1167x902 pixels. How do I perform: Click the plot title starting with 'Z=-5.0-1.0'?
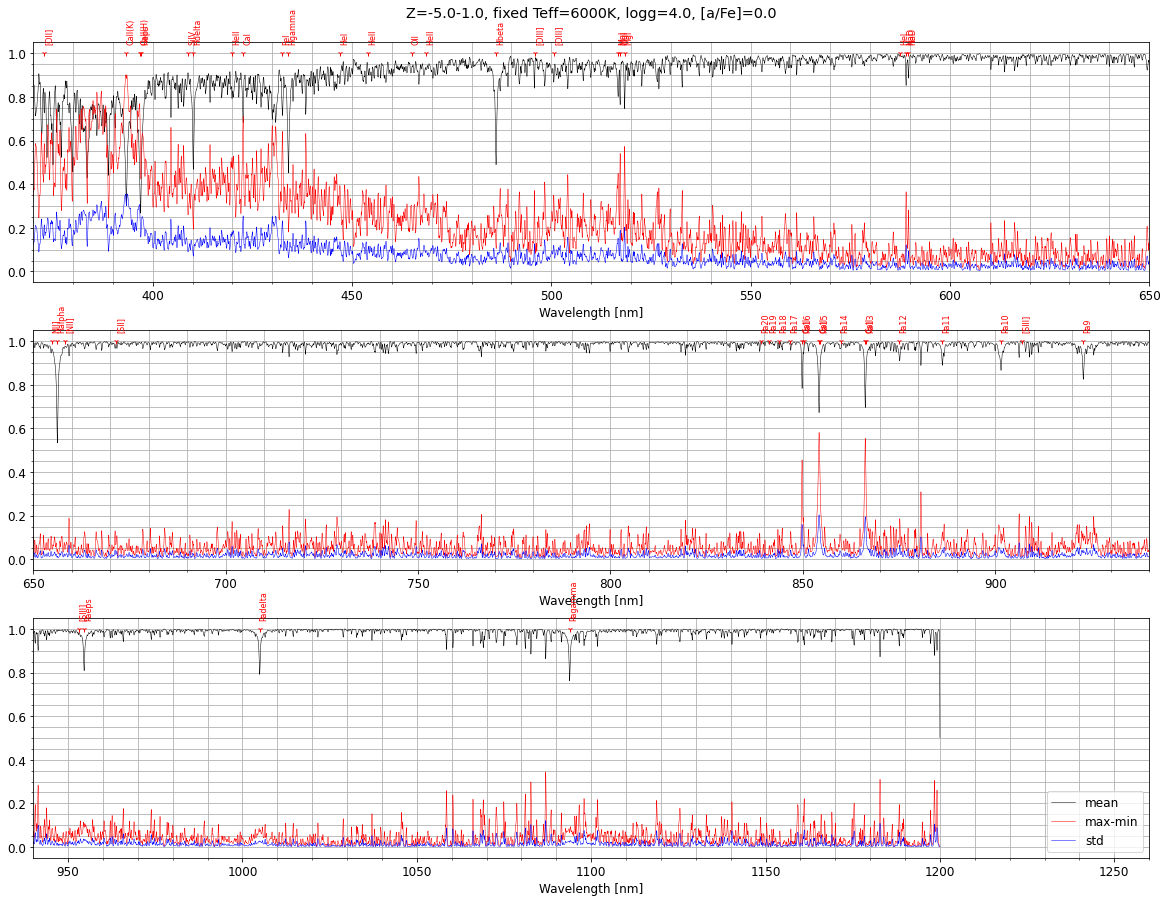(x=590, y=13)
